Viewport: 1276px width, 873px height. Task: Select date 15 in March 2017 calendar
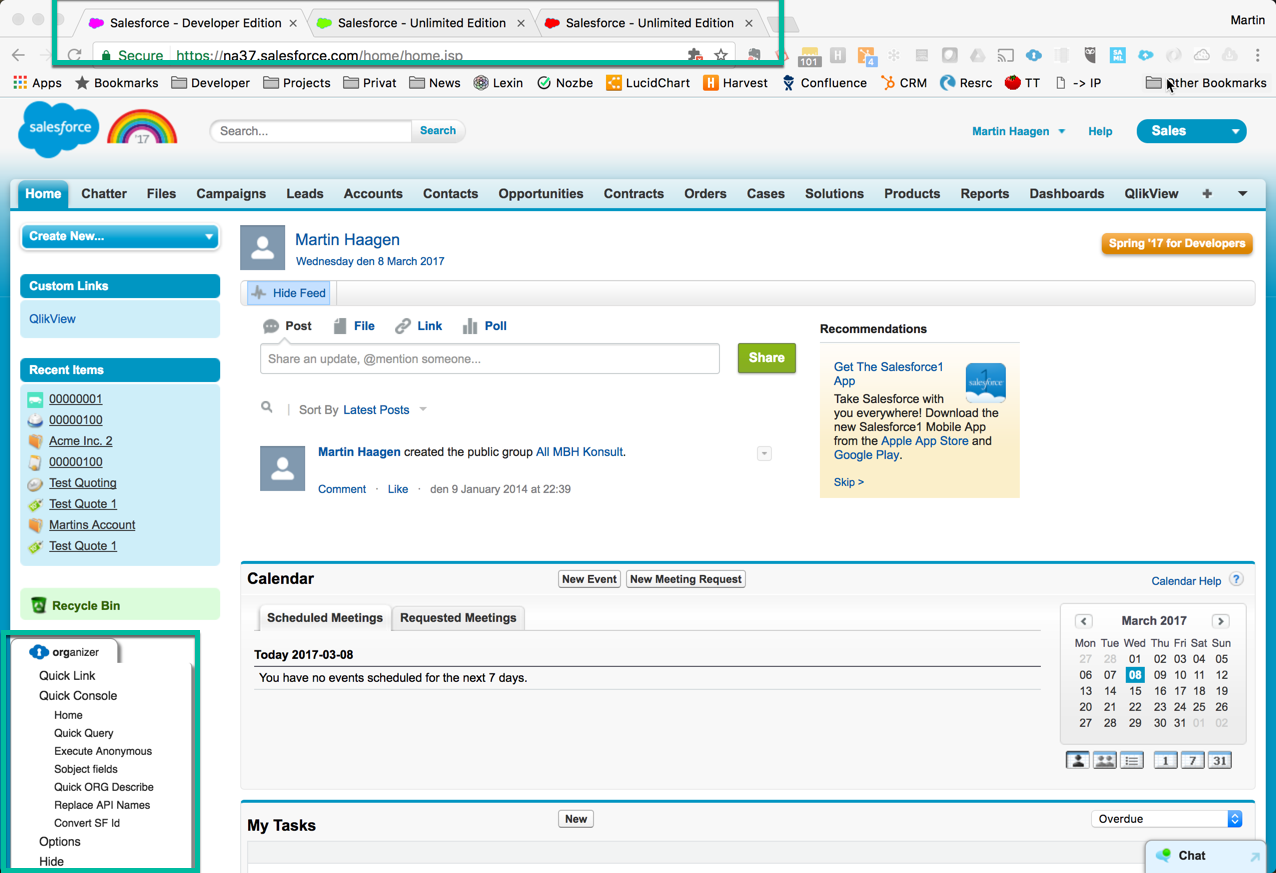coord(1135,691)
